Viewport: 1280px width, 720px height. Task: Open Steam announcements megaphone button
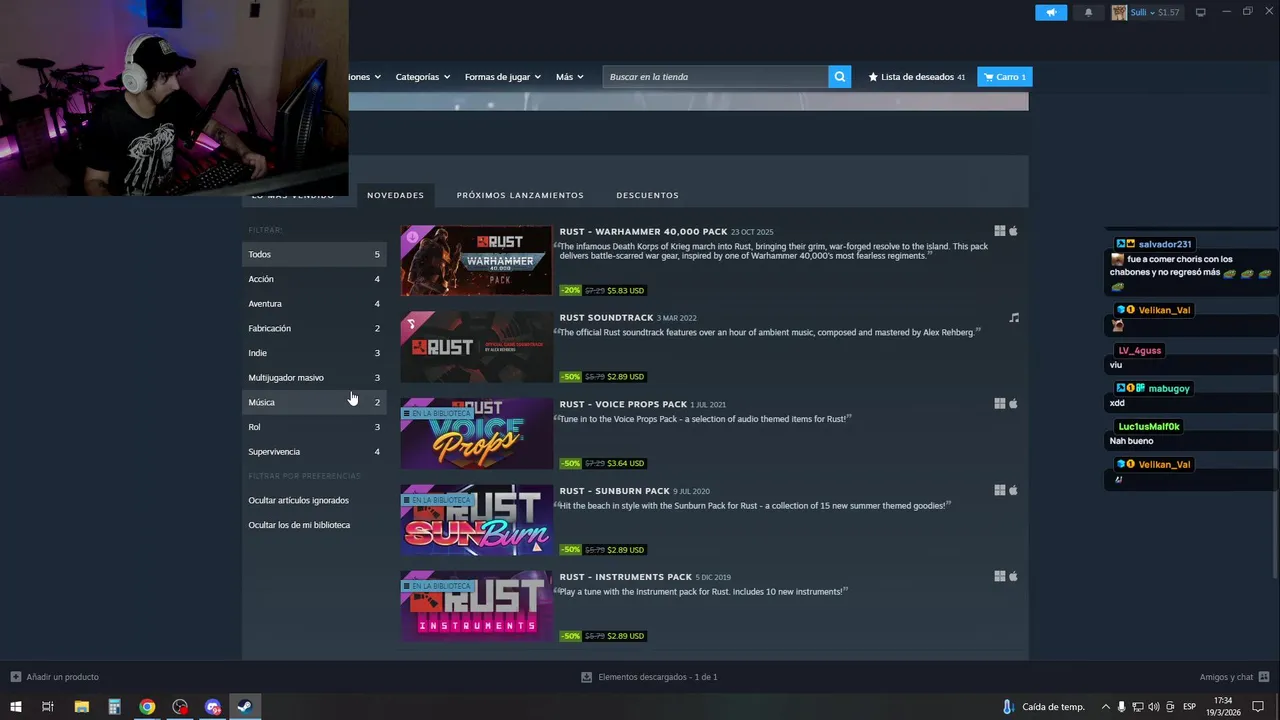click(x=1051, y=12)
